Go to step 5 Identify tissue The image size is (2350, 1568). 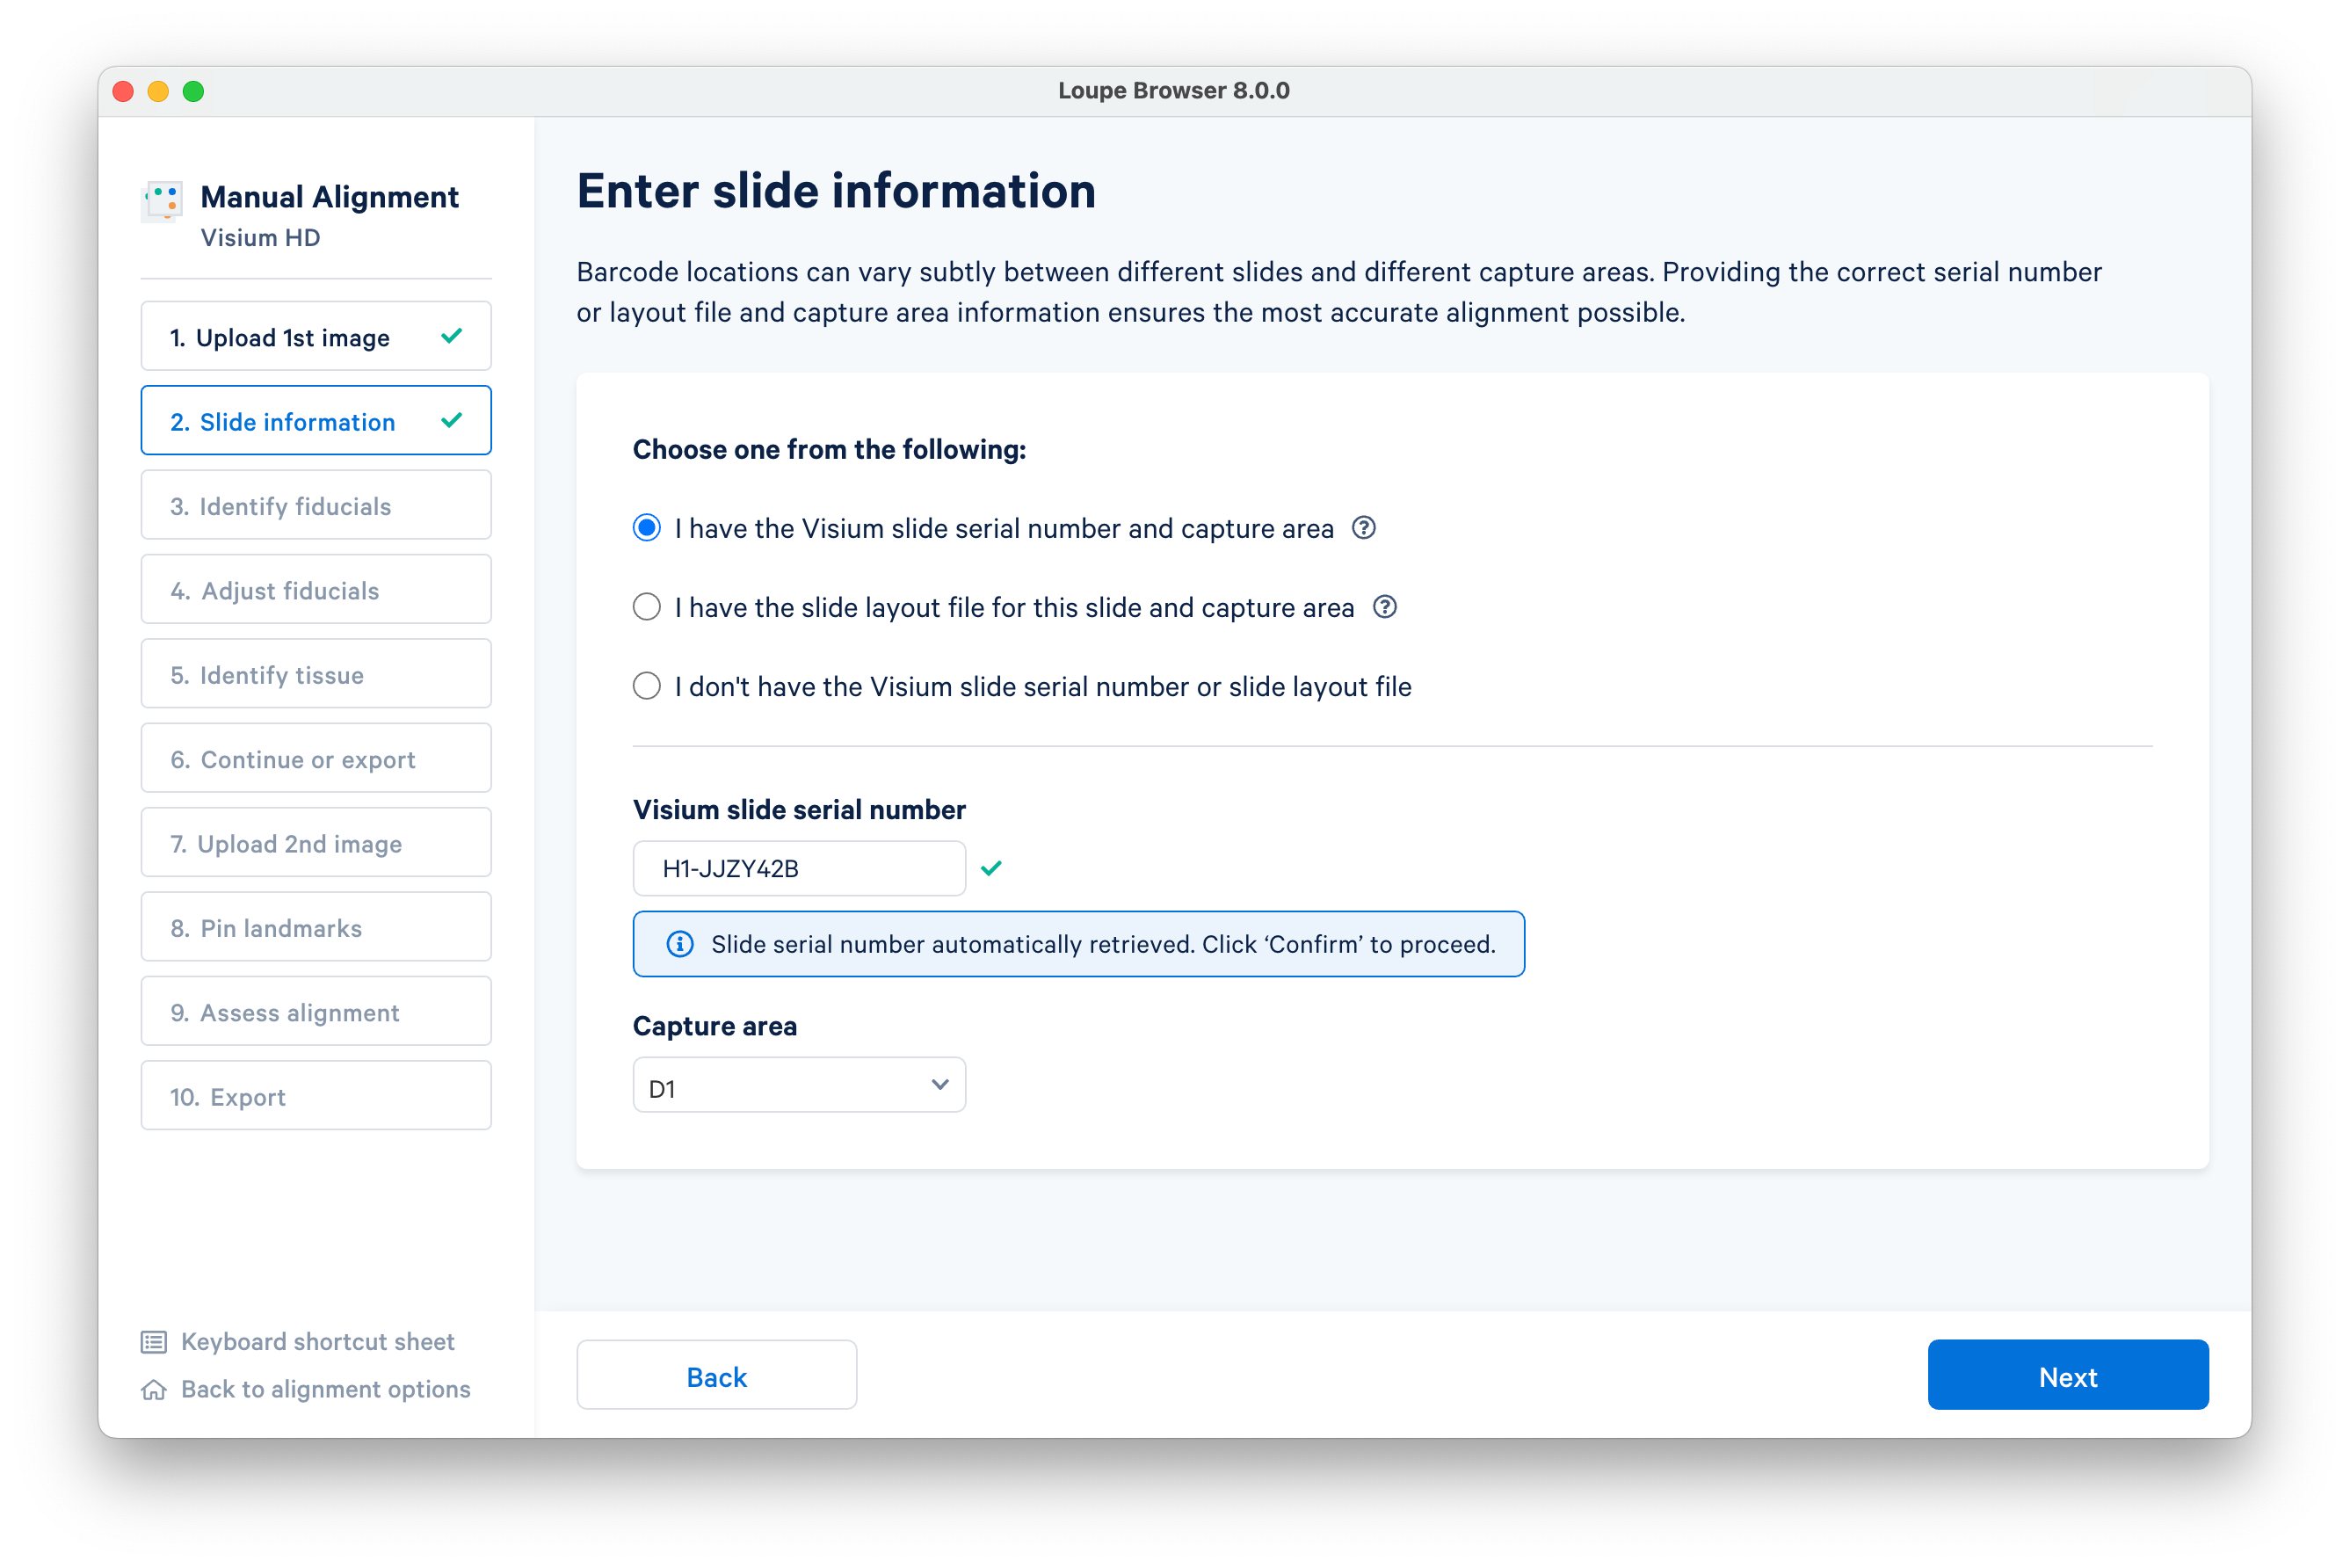point(316,675)
